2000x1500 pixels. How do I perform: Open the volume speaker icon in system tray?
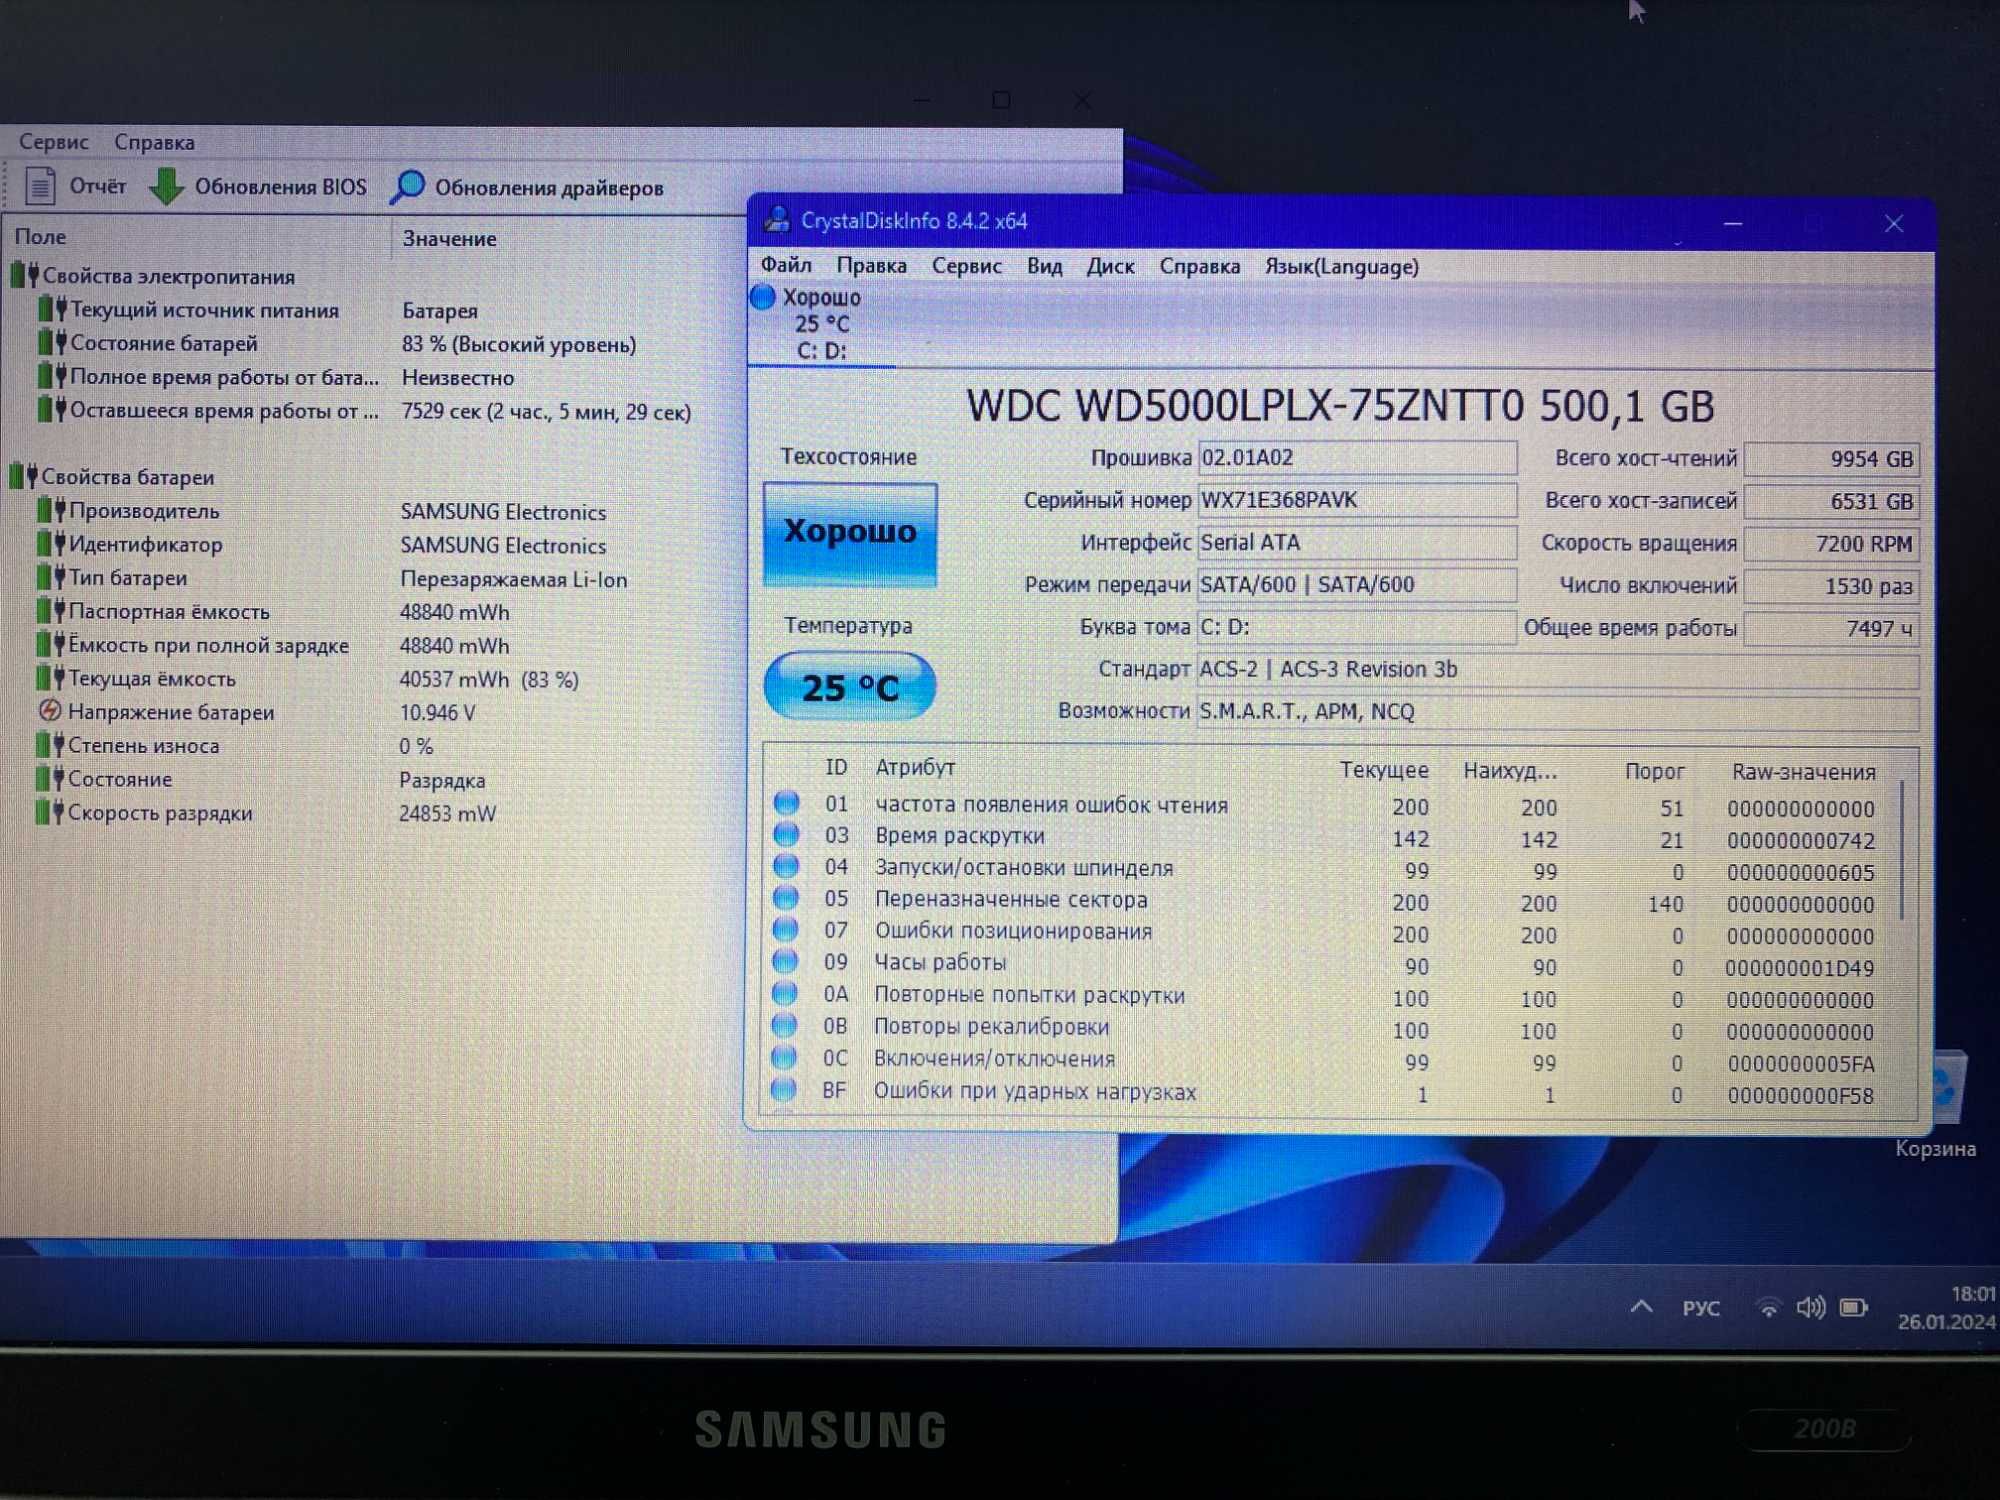point(1810,1307)
